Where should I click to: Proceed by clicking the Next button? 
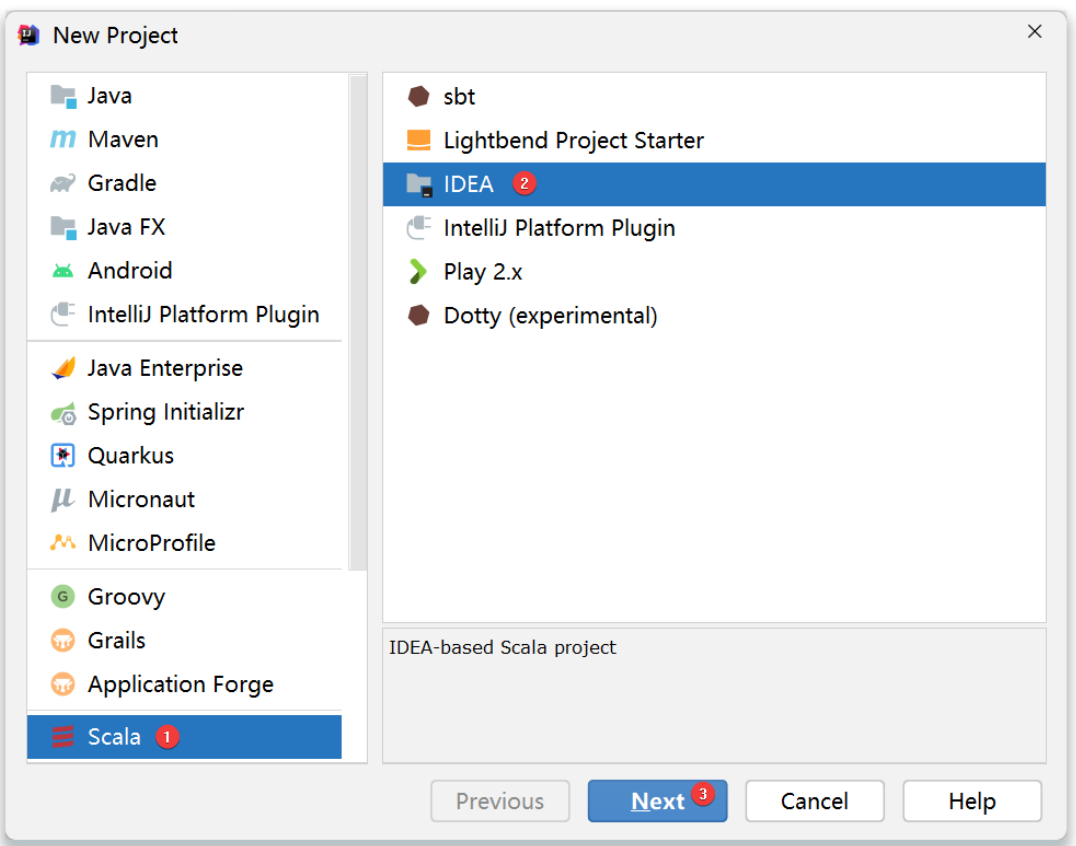click(657, 801)
